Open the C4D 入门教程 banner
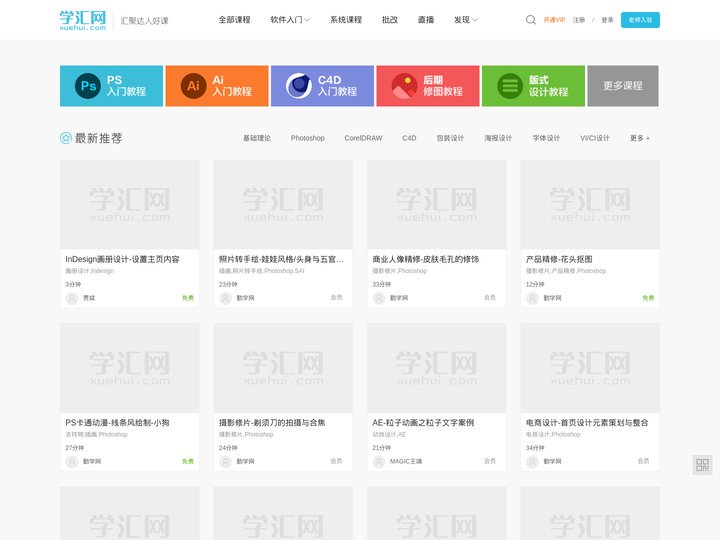This screenshot has width=720, height=540. (322, 86)
